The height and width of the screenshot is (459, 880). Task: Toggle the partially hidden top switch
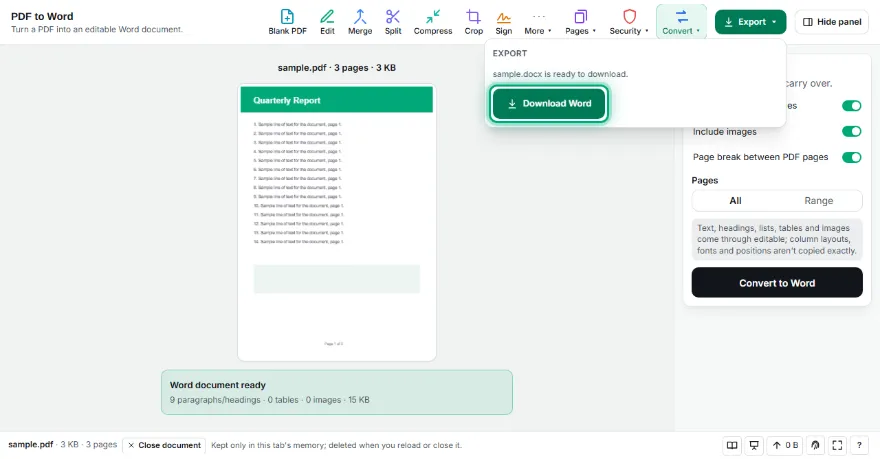(x=851, y=106)
